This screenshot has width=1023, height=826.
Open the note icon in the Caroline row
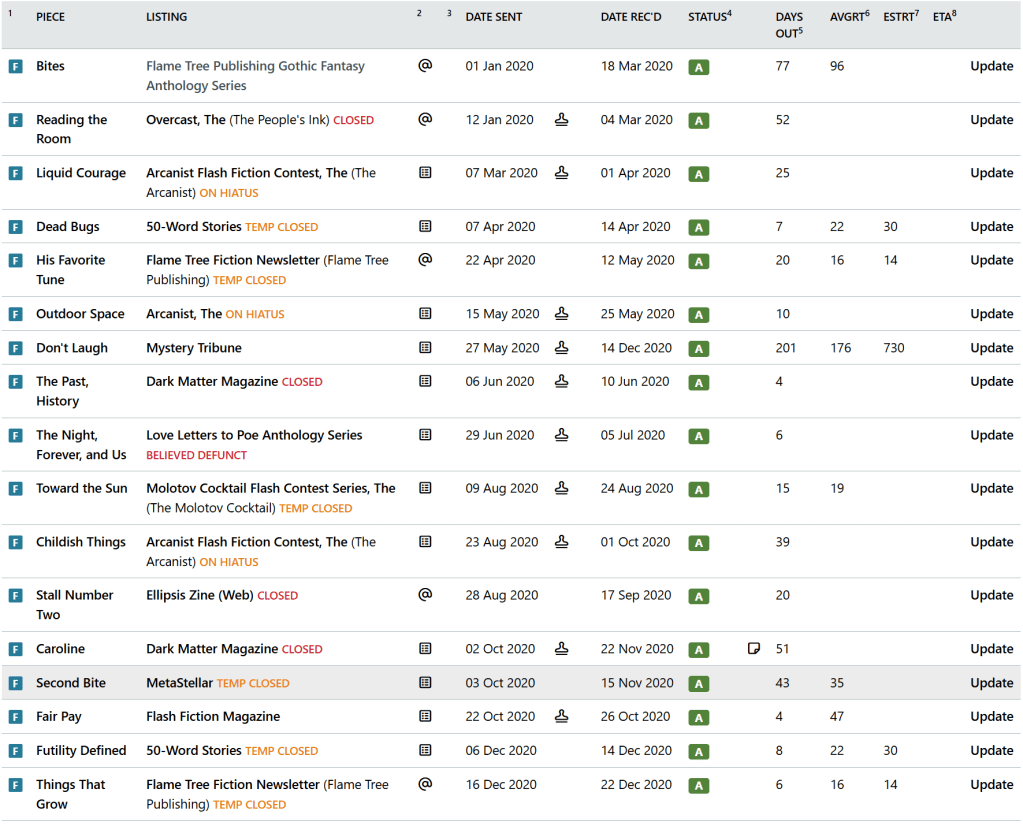754,649
